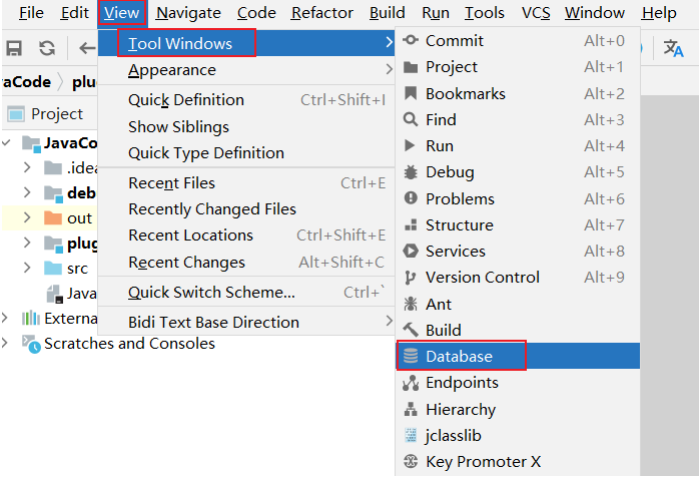
Task: Click the Ant icon in the submenu
Action: coord(410,304)
